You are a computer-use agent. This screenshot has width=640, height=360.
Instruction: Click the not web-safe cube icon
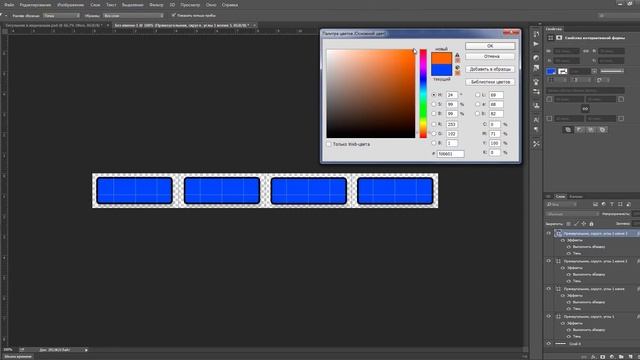[x=457, y=68]
